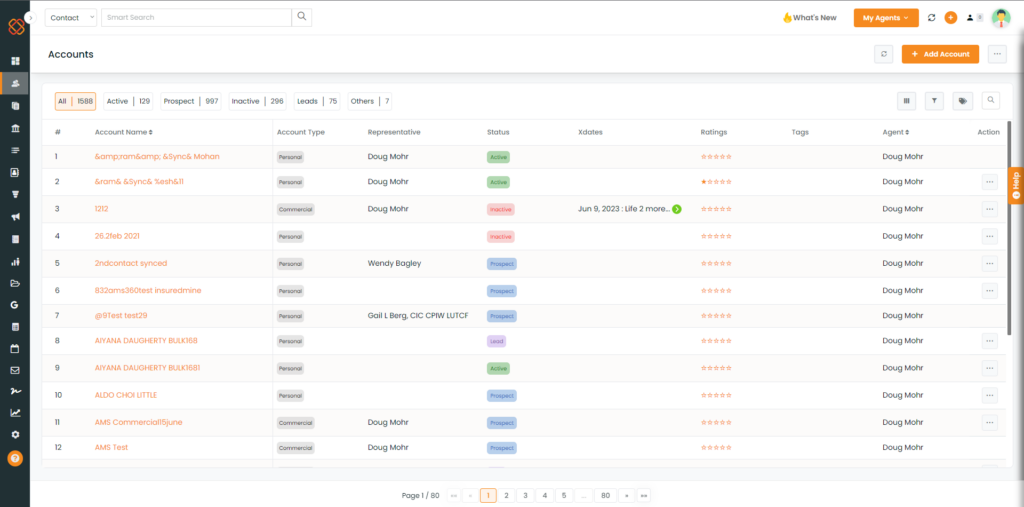The height and width of the screenshot is (507, 1024).
Task: Sort by the Account Name column
Action: click(x=123, y=132)
